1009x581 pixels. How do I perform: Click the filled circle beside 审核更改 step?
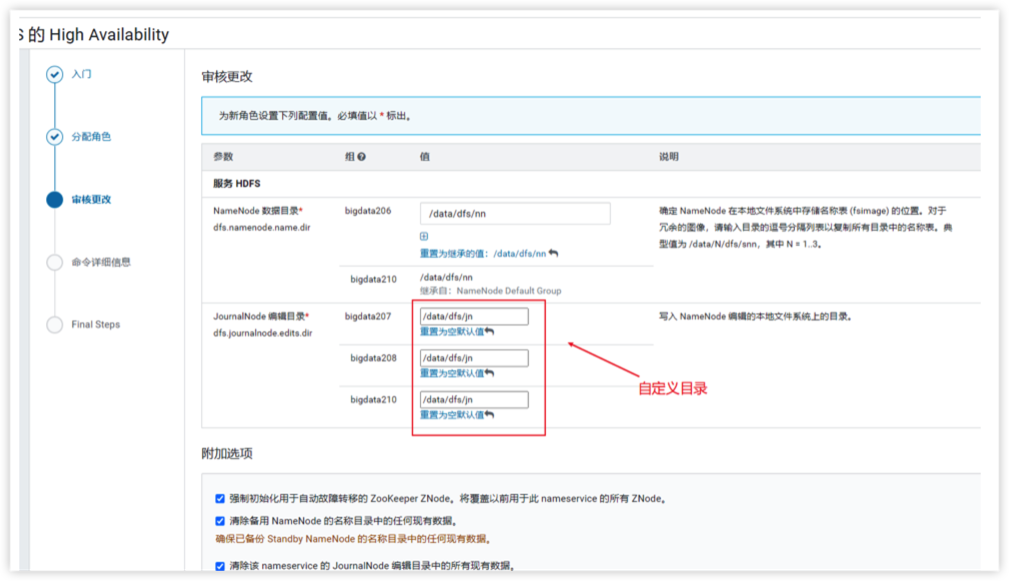pos(54,199)
